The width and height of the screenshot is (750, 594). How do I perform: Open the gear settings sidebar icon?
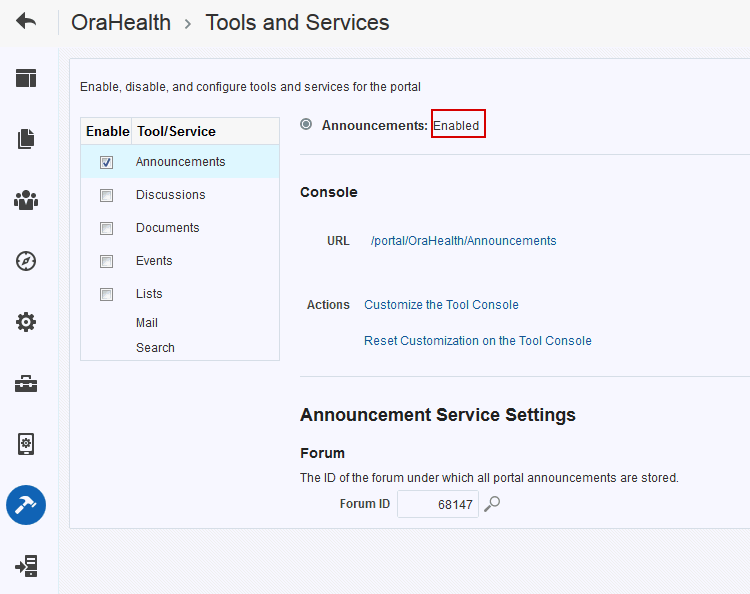(26, 322)
